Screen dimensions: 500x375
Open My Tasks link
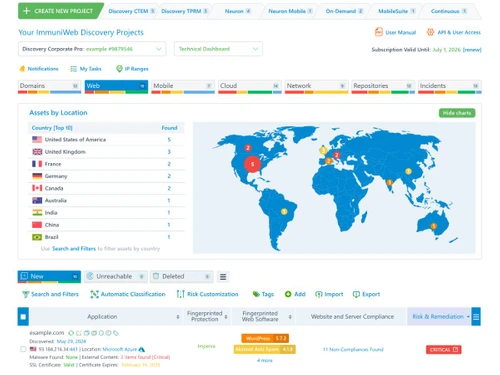[x=90, y=69]
